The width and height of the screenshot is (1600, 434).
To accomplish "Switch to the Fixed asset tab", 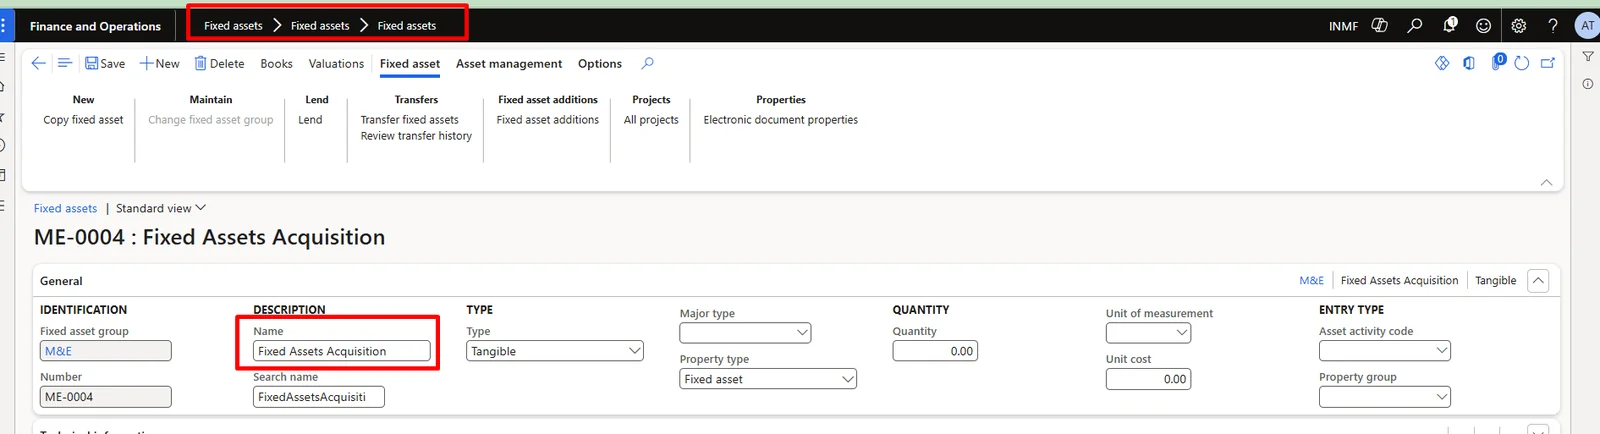I will [410, 63].
